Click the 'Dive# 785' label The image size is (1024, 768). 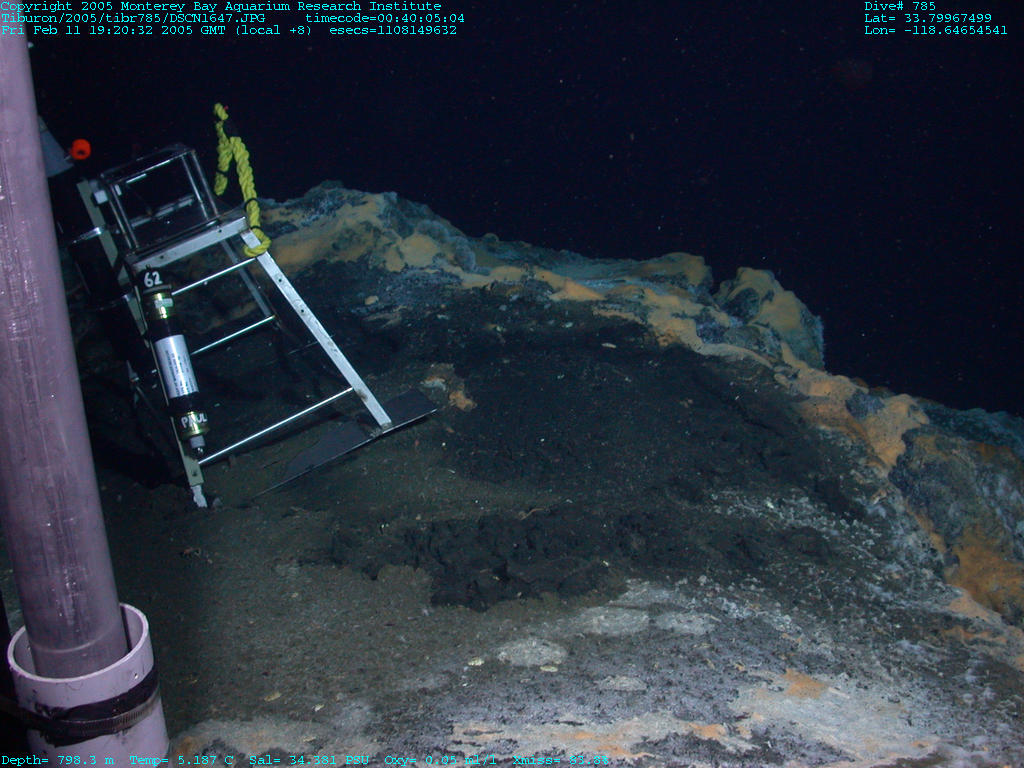coord(900,6)
